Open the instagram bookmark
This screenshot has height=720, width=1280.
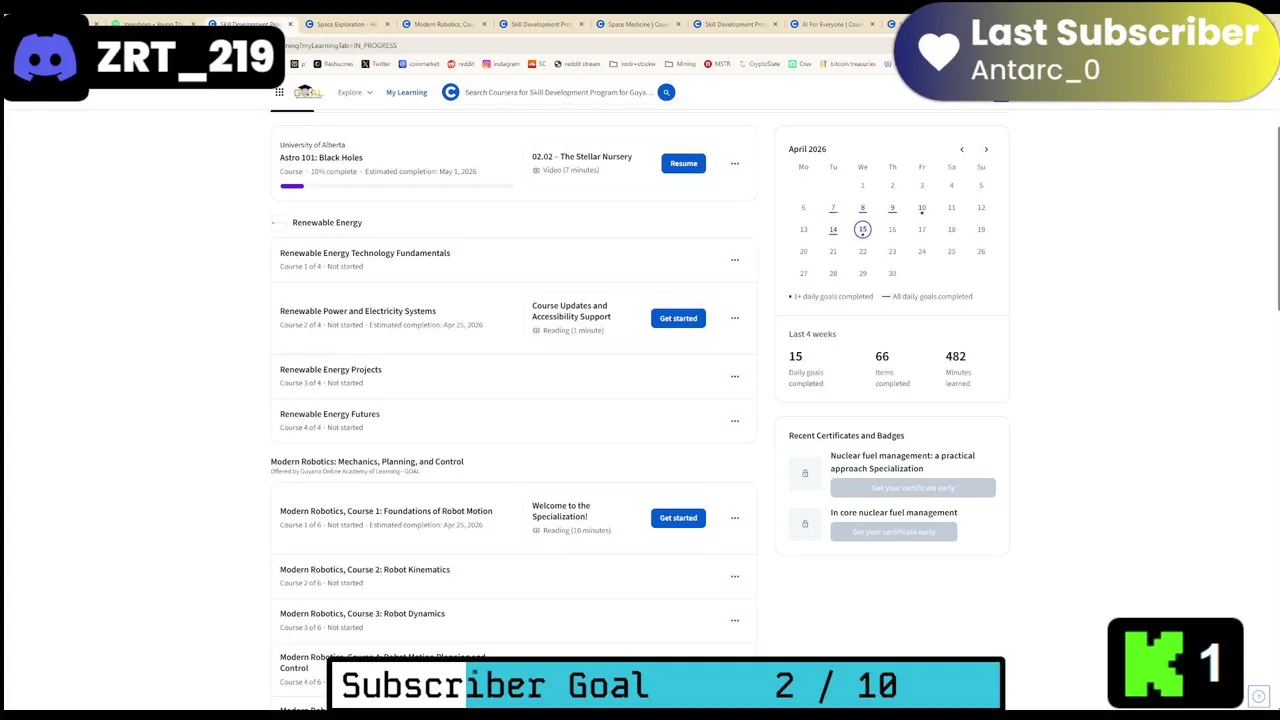coord(501,64)
